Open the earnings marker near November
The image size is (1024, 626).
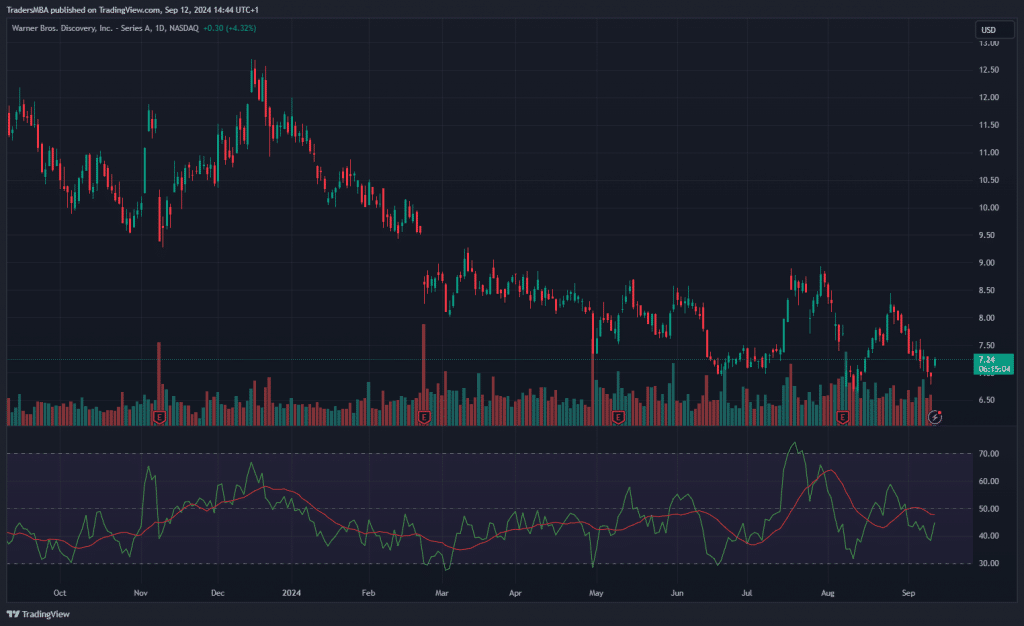pos(159,416)
